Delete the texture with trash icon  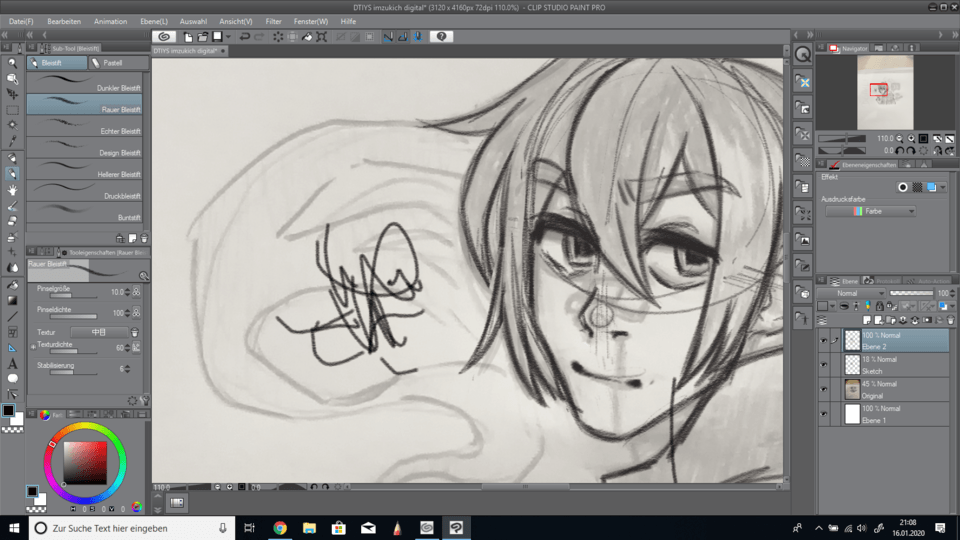[x=135, y=332]
